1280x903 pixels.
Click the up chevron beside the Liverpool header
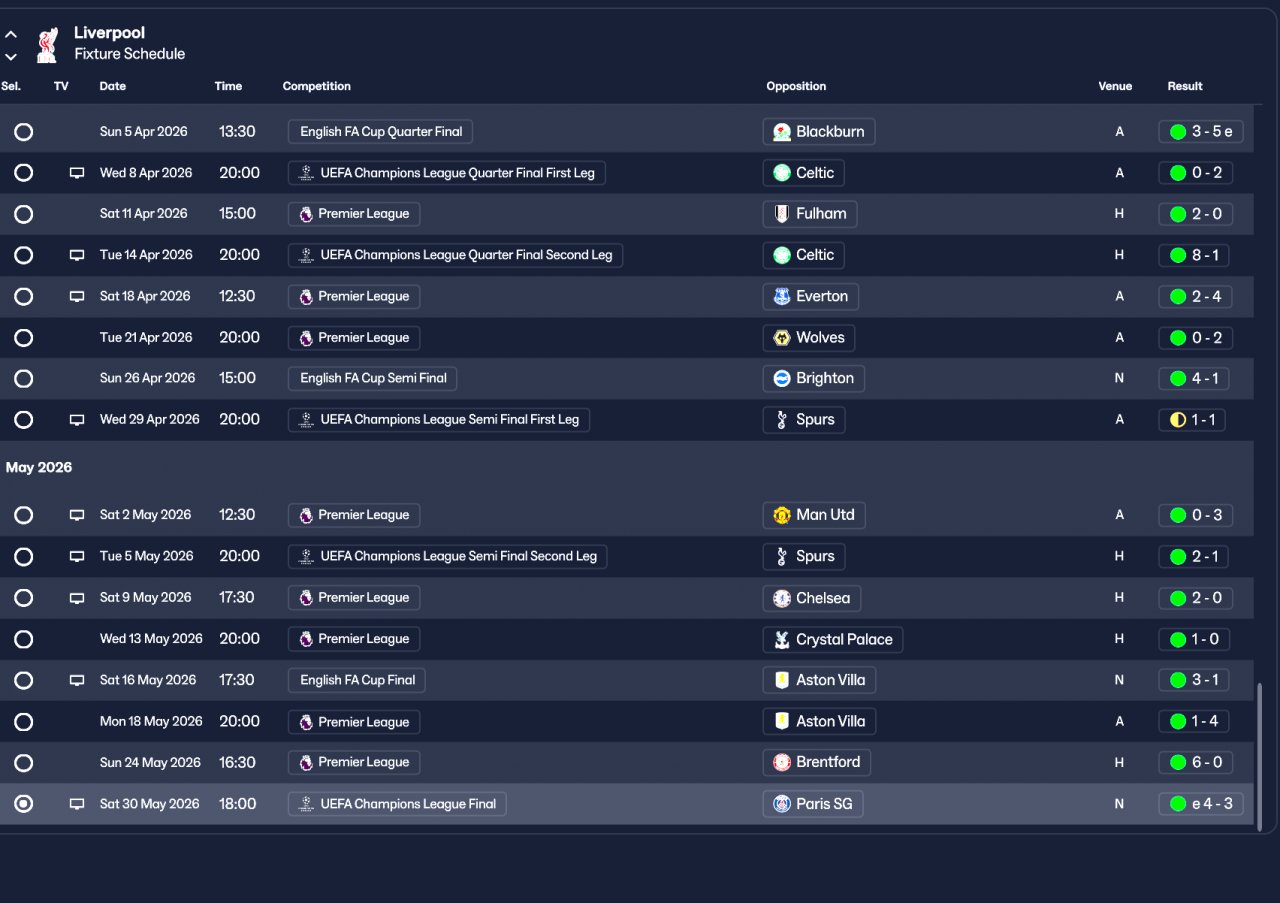[11, 35]
